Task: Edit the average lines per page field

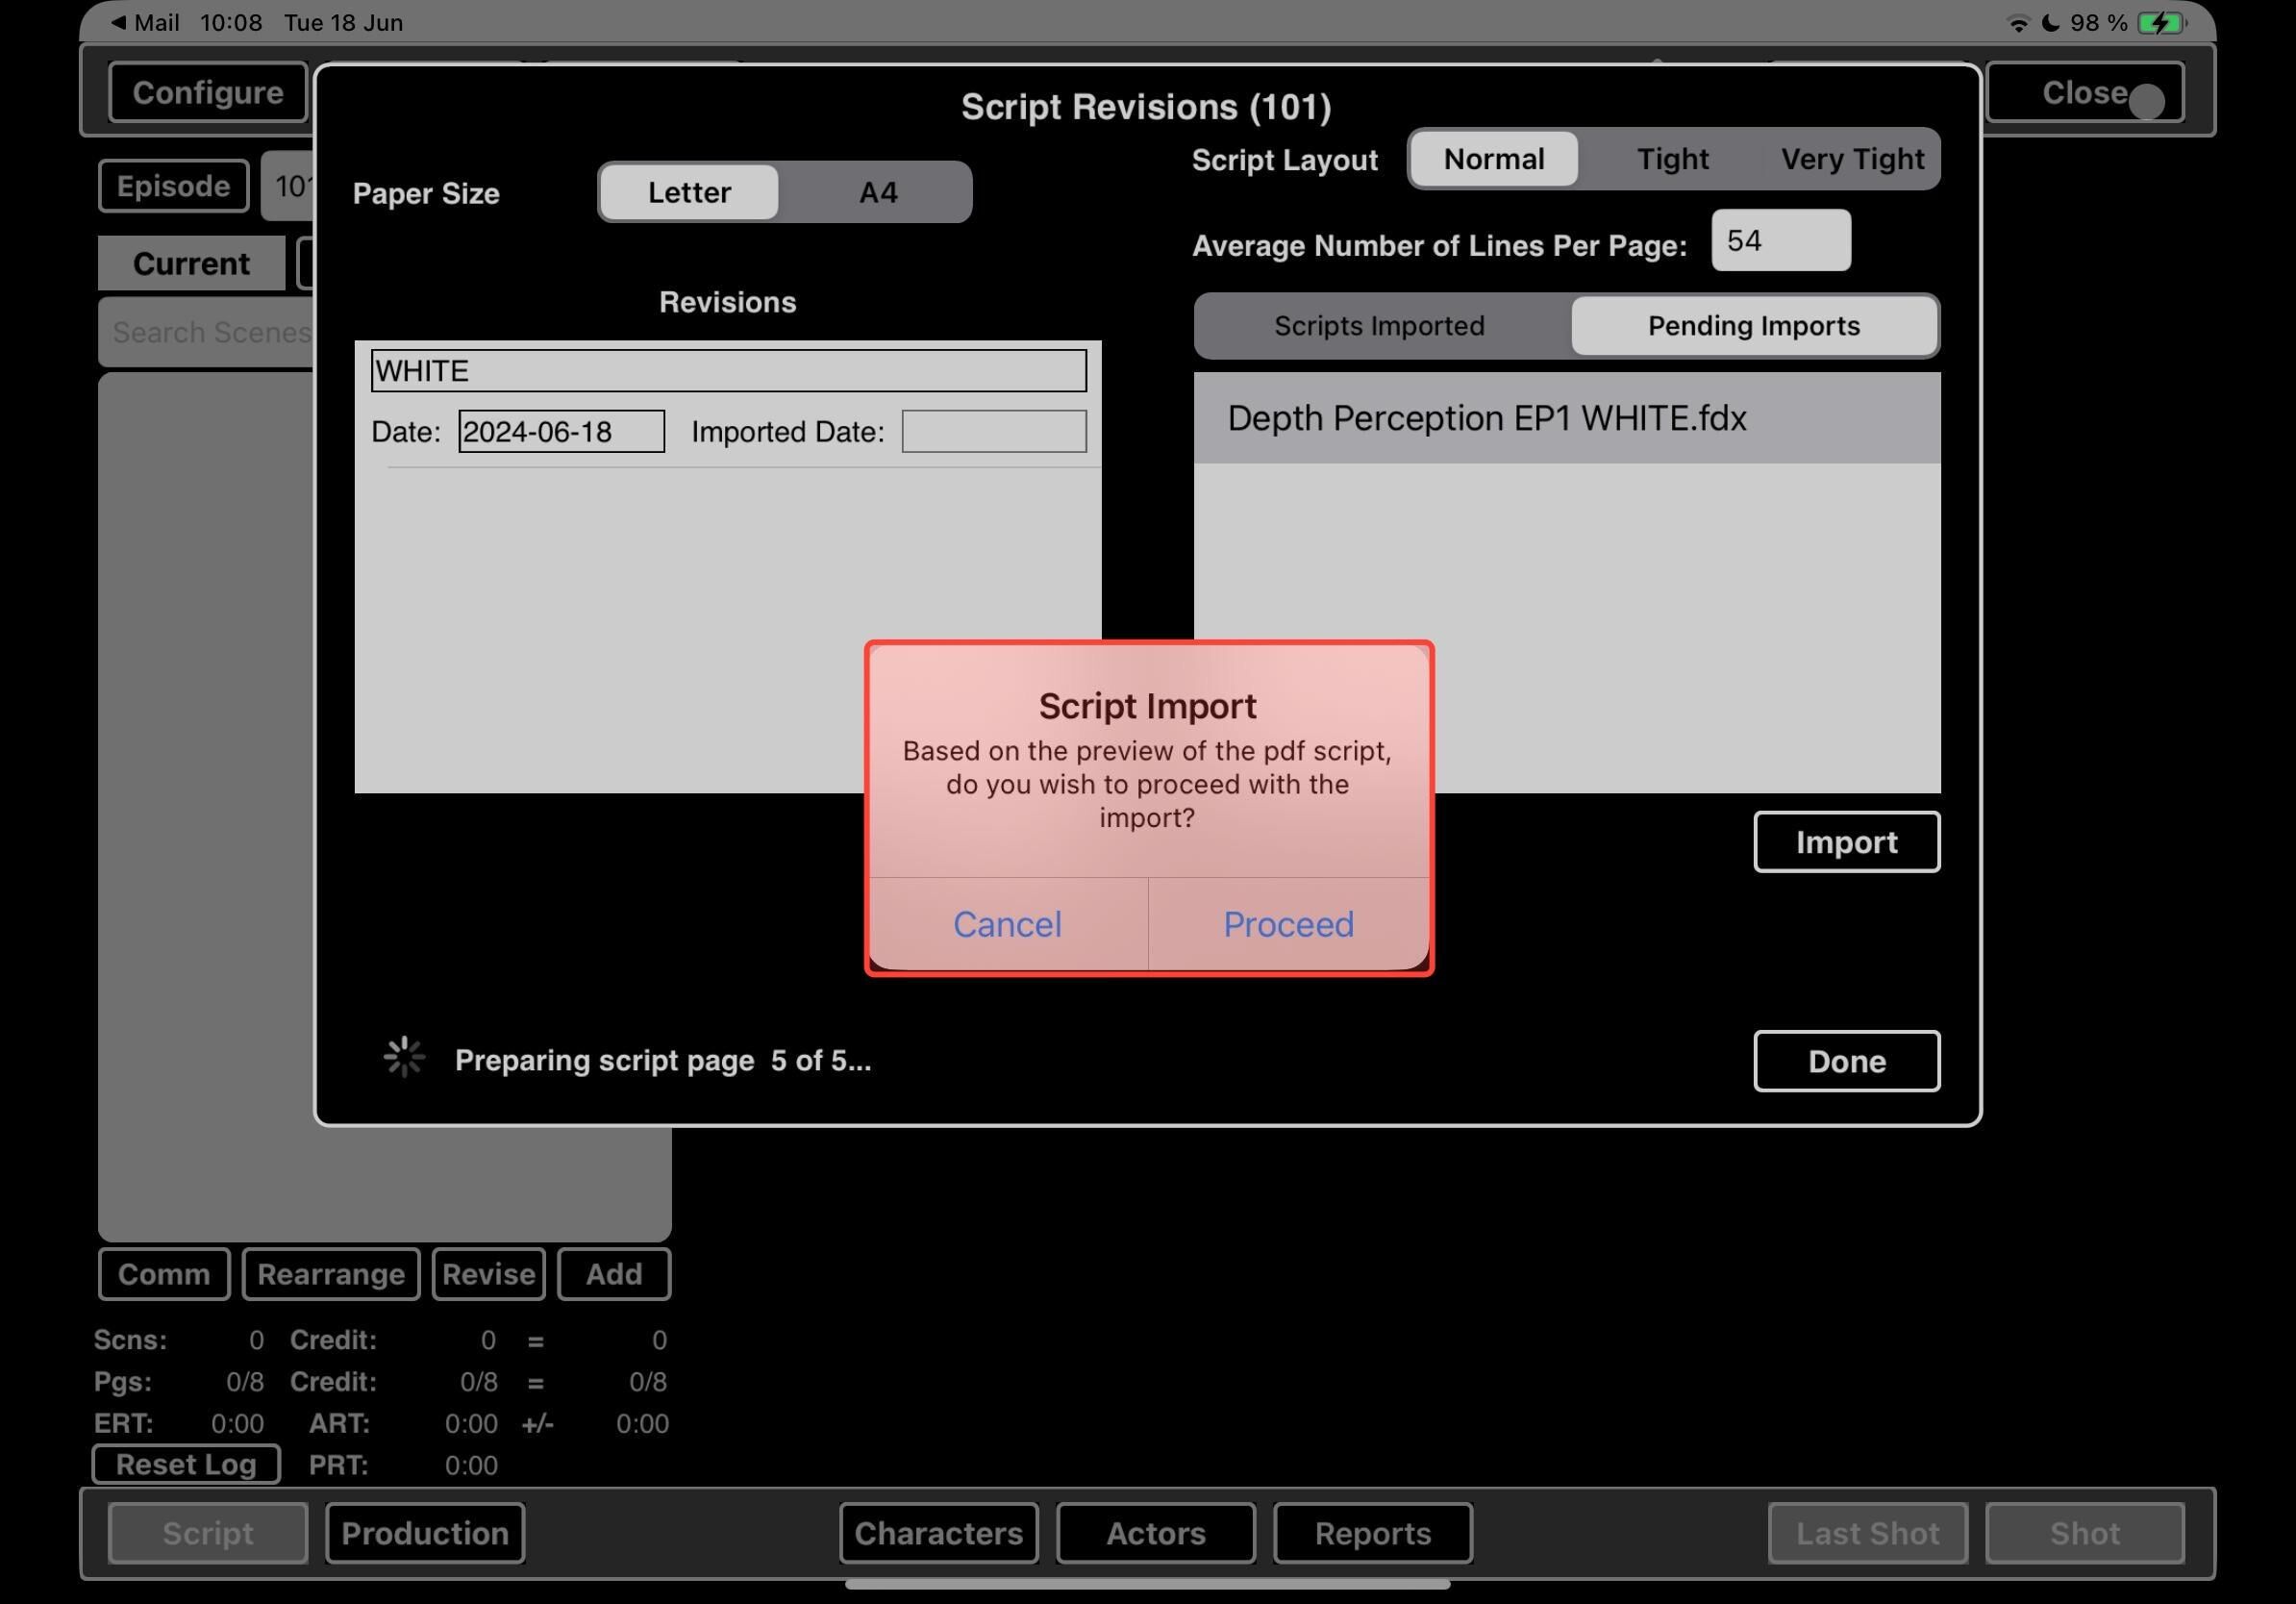Action: click(1780, 241)
